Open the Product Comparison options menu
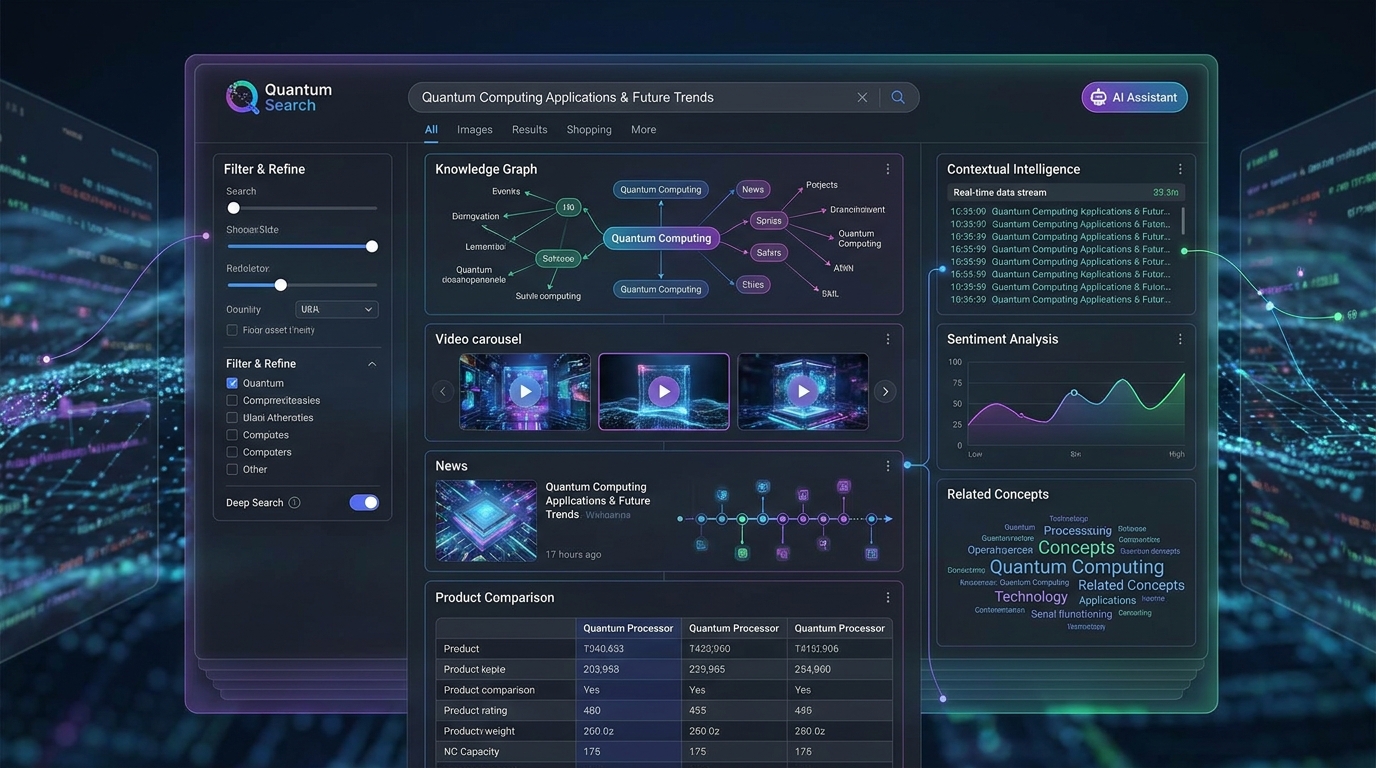The image size is (1376, 768). coord(887,597)
